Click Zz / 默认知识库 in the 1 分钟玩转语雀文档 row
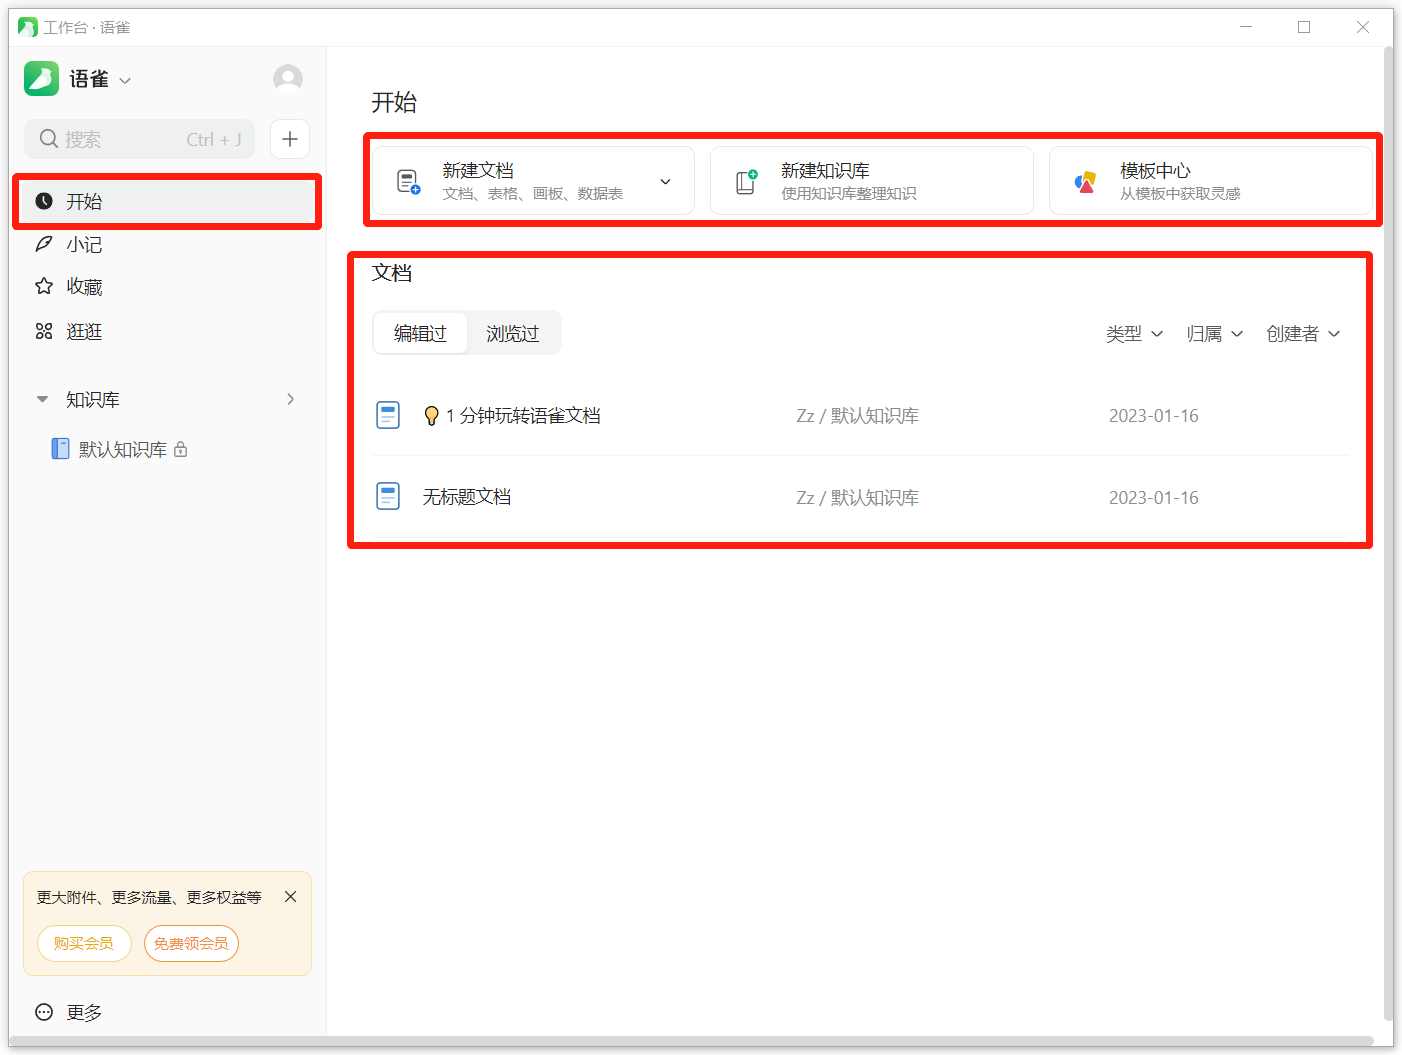 [857, 416]
